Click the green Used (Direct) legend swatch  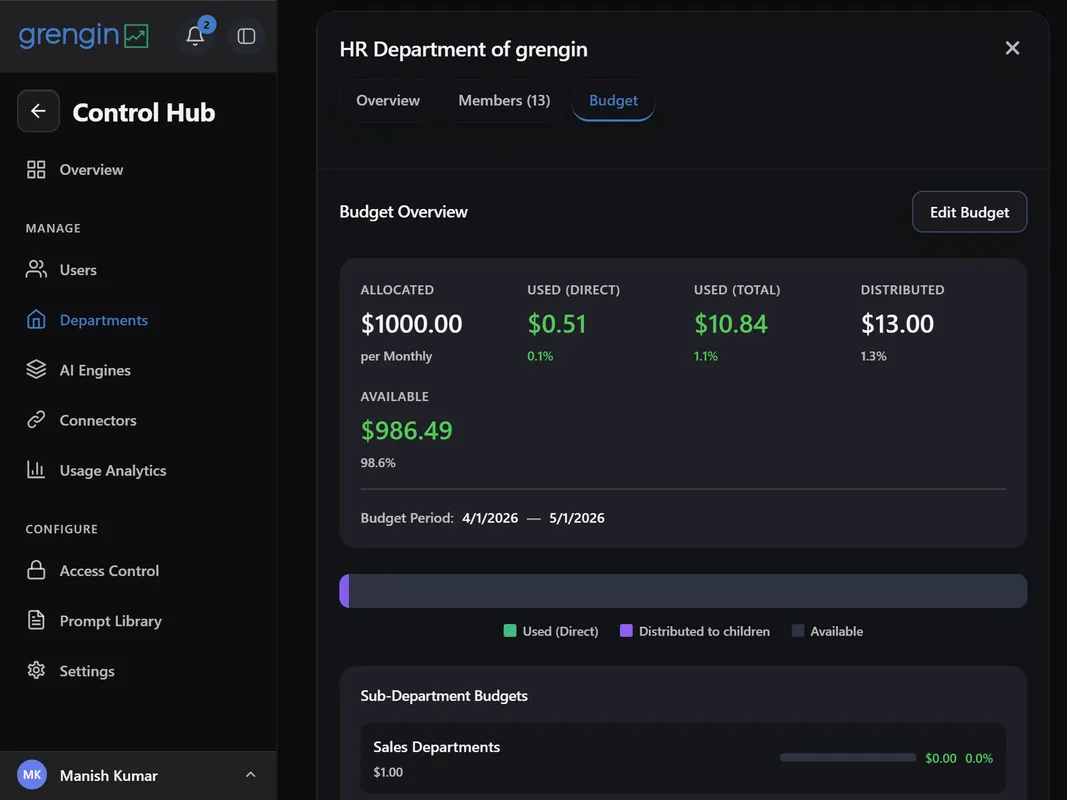(510, 631)
